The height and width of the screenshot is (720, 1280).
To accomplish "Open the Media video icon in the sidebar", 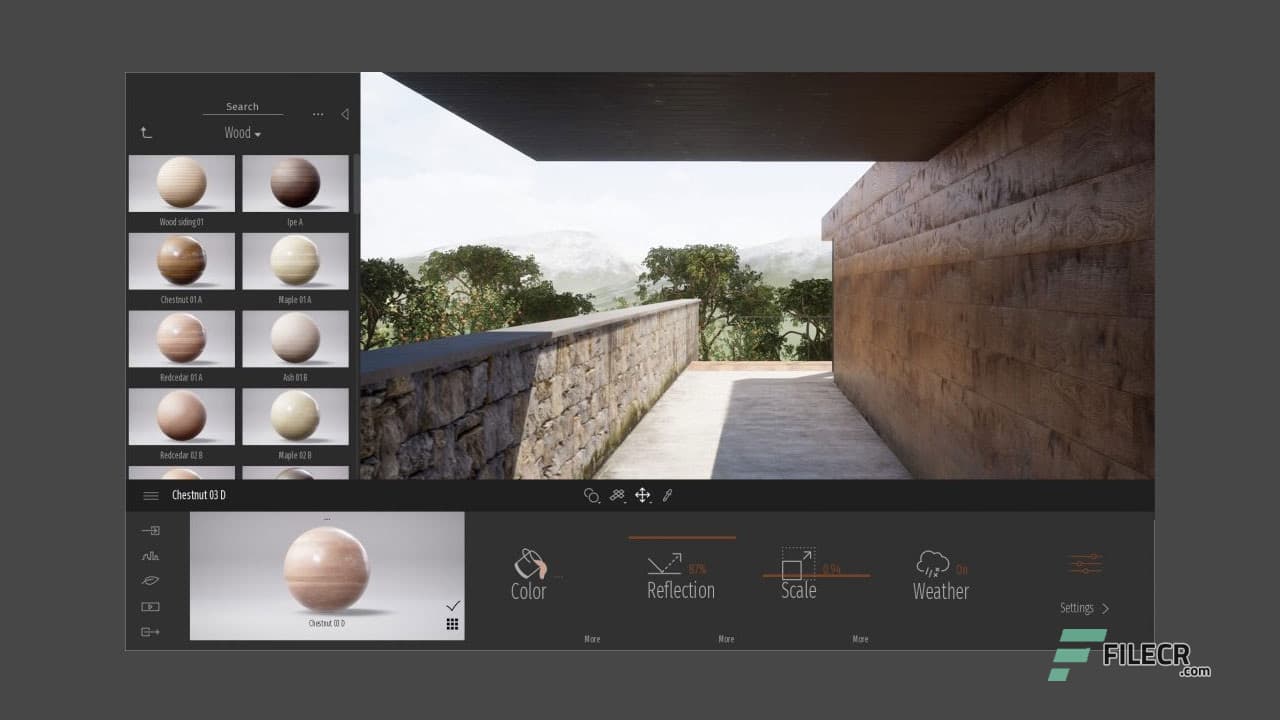I will 151,606.
